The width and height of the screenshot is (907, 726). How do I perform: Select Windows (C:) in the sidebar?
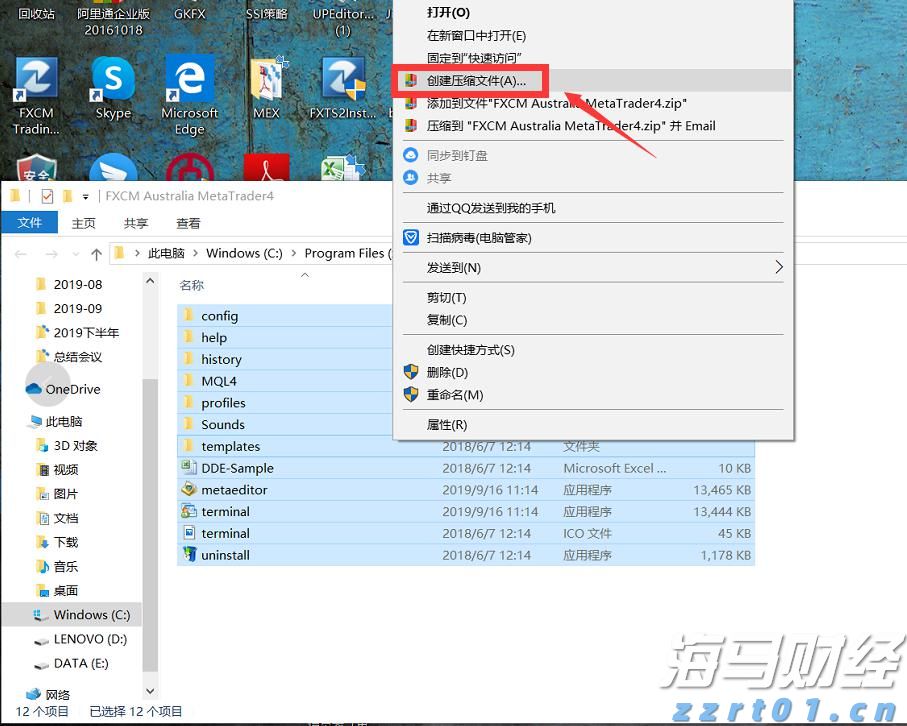pos(85,614)
